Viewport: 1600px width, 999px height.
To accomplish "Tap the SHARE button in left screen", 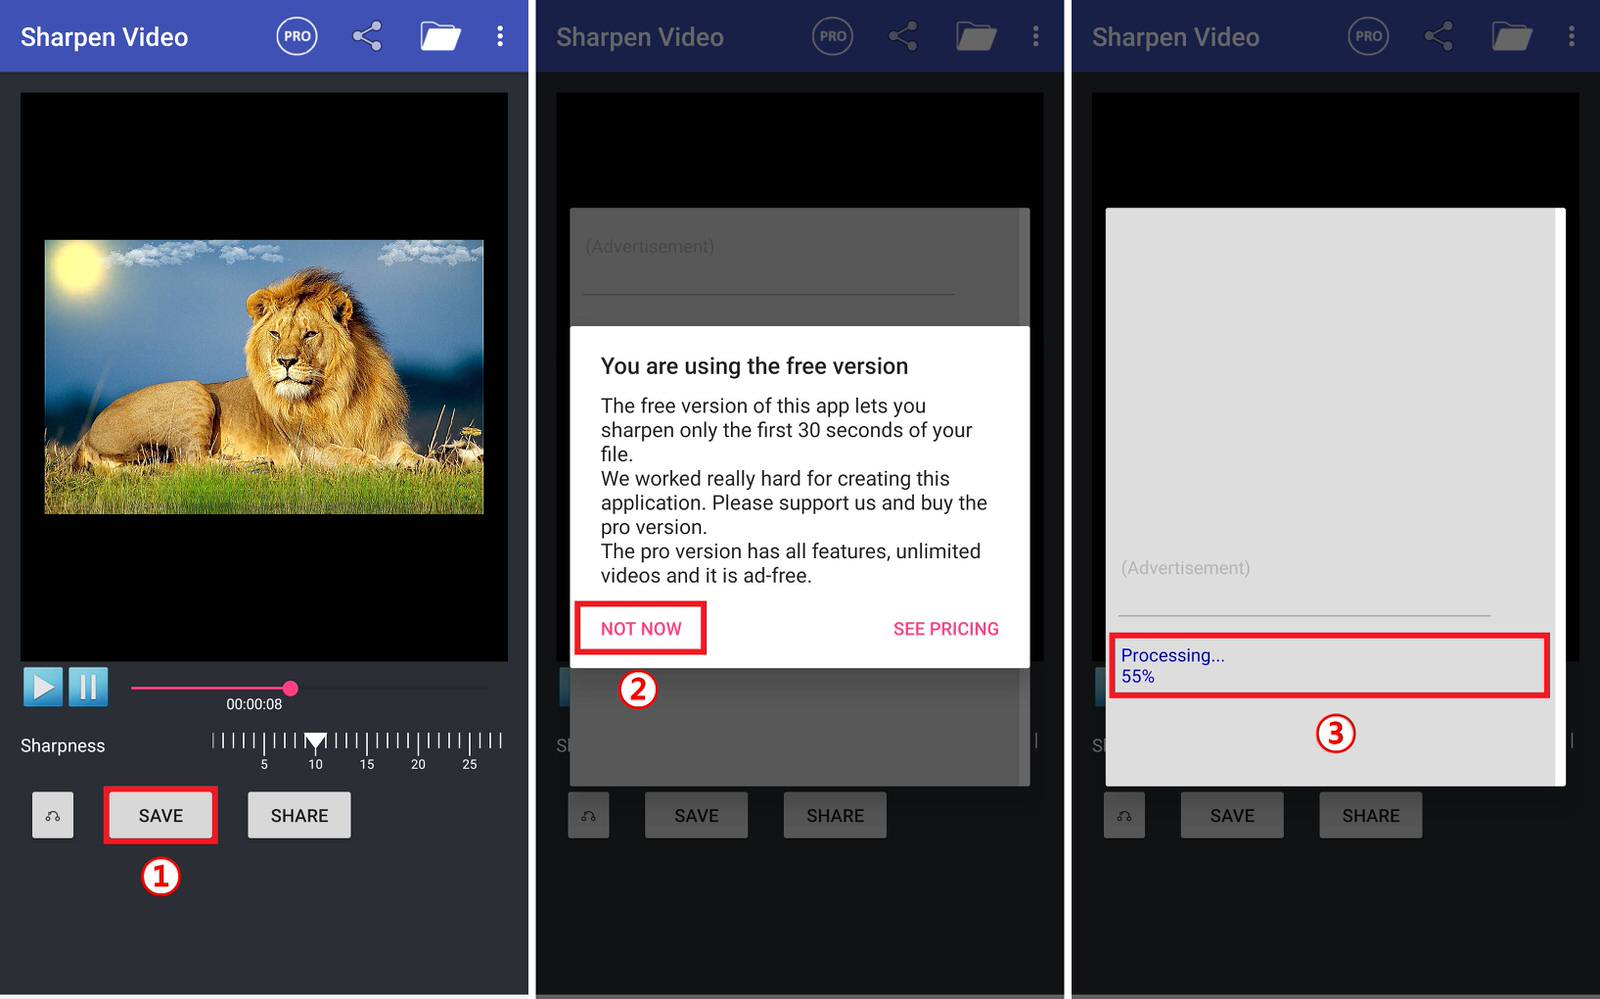I will click(x=299, y=815).
